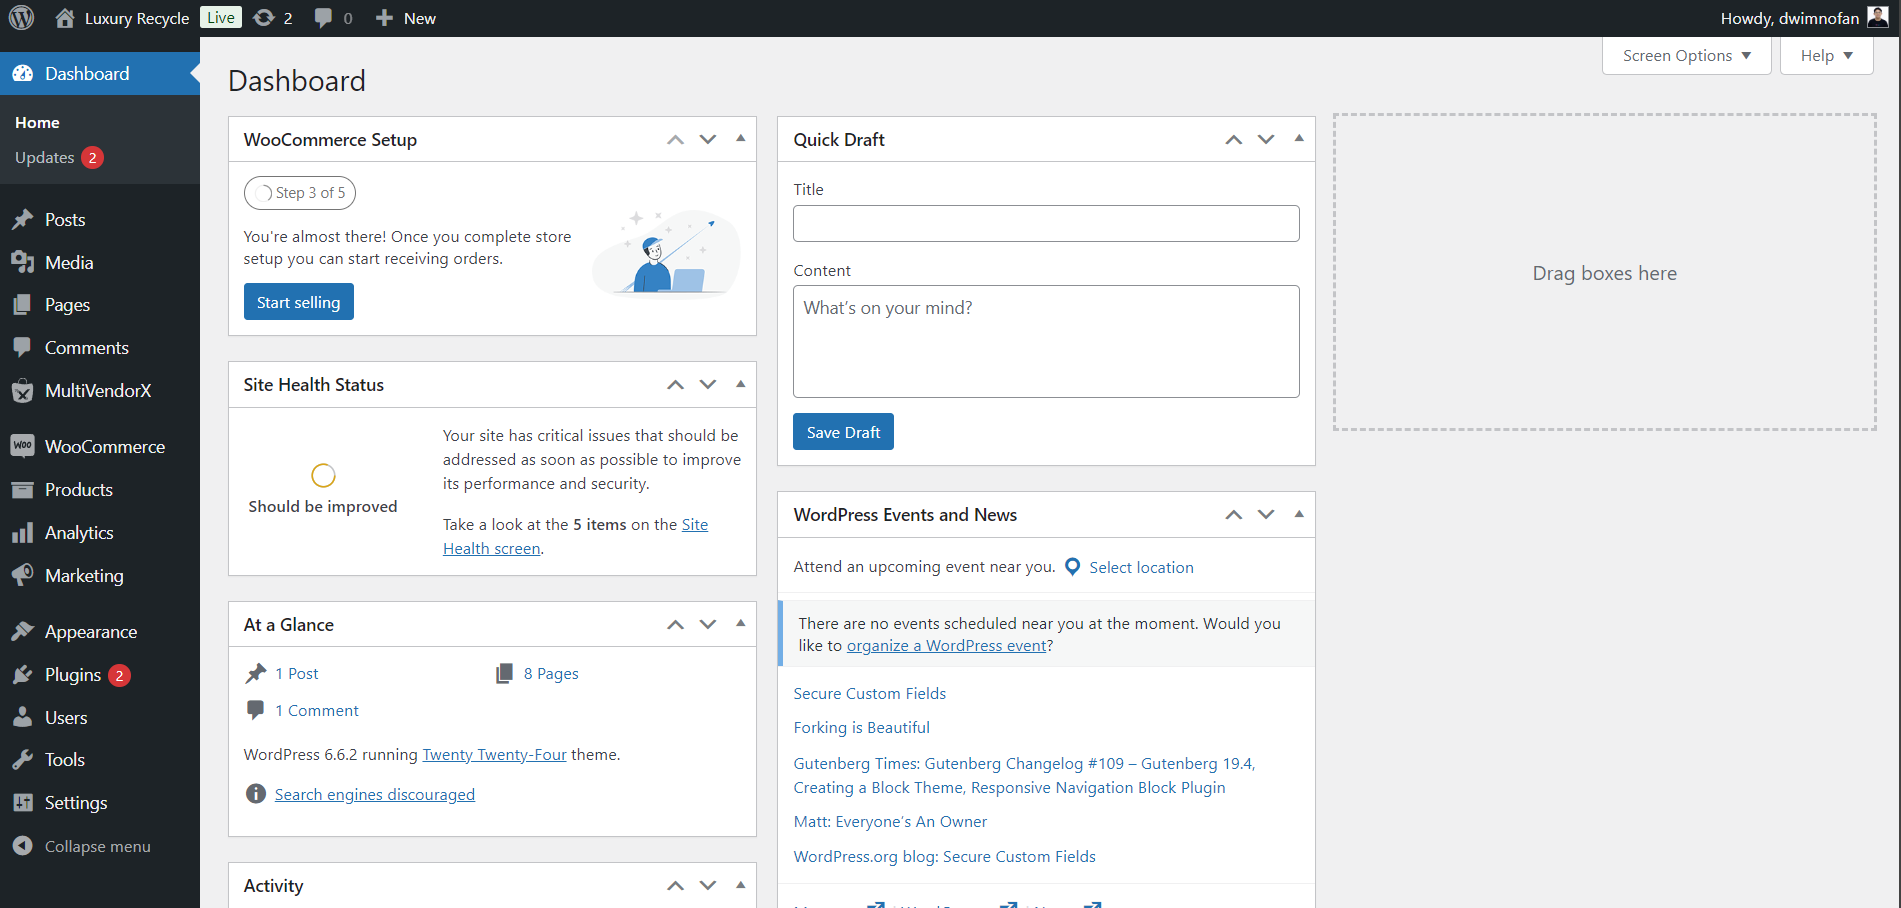Image resolution: width=1901 pixels, height=908 pixels.
Task: Open Secure Custom Fields news link
Action: [x=870, y=694]
